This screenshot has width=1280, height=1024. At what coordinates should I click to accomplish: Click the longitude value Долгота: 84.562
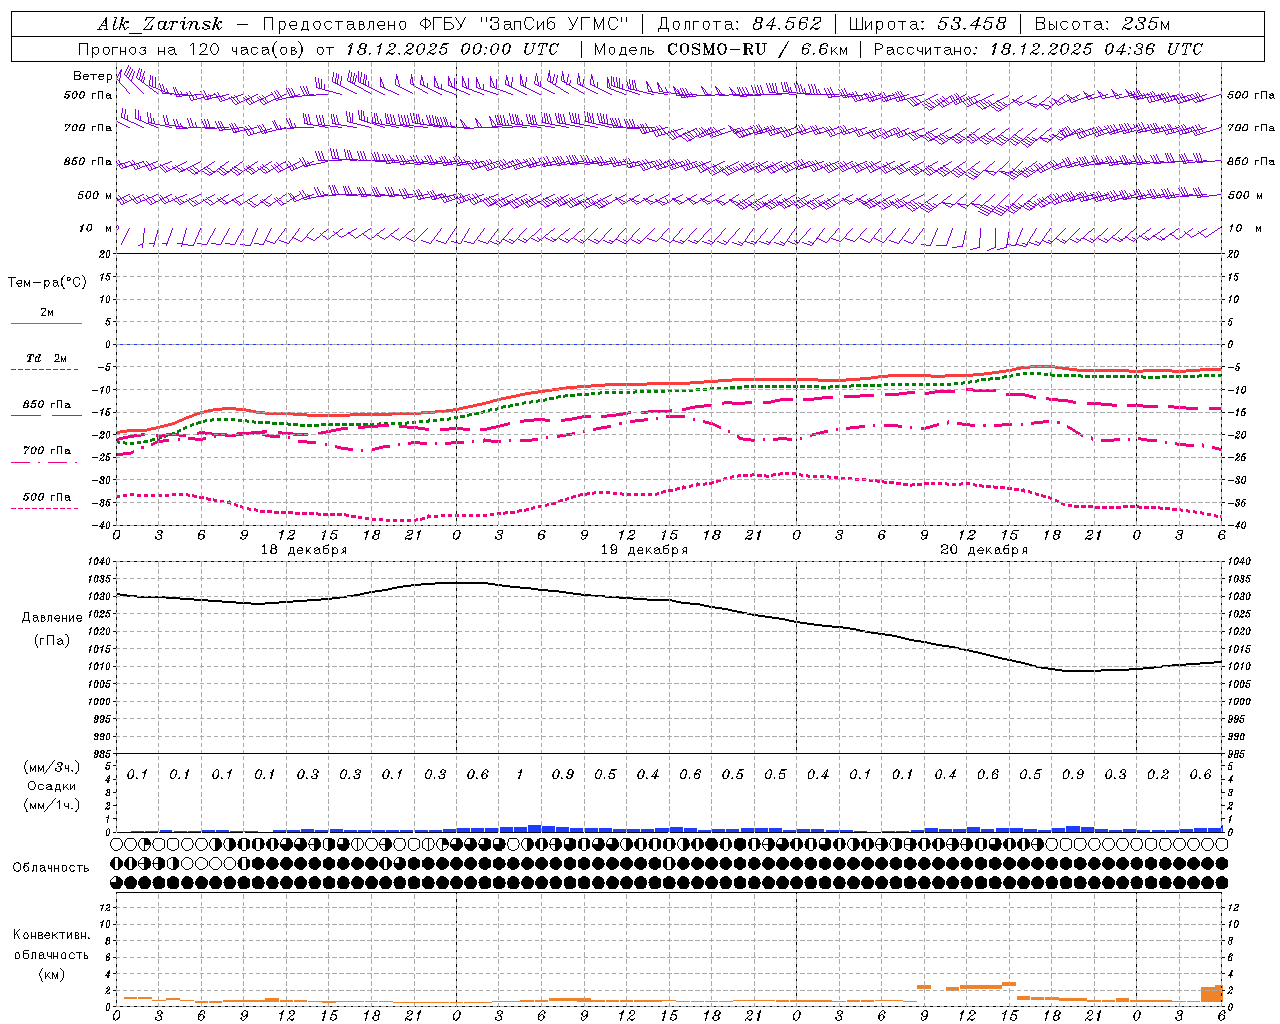point(739,24)
